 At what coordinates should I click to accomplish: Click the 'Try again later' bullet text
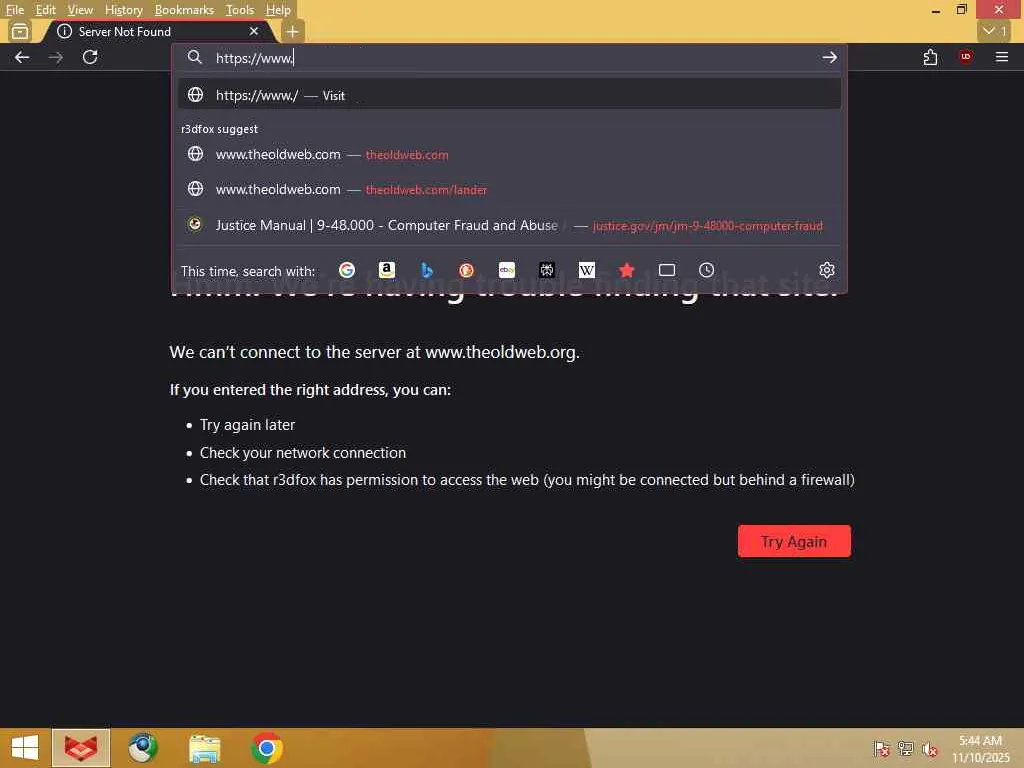[248, 425]
